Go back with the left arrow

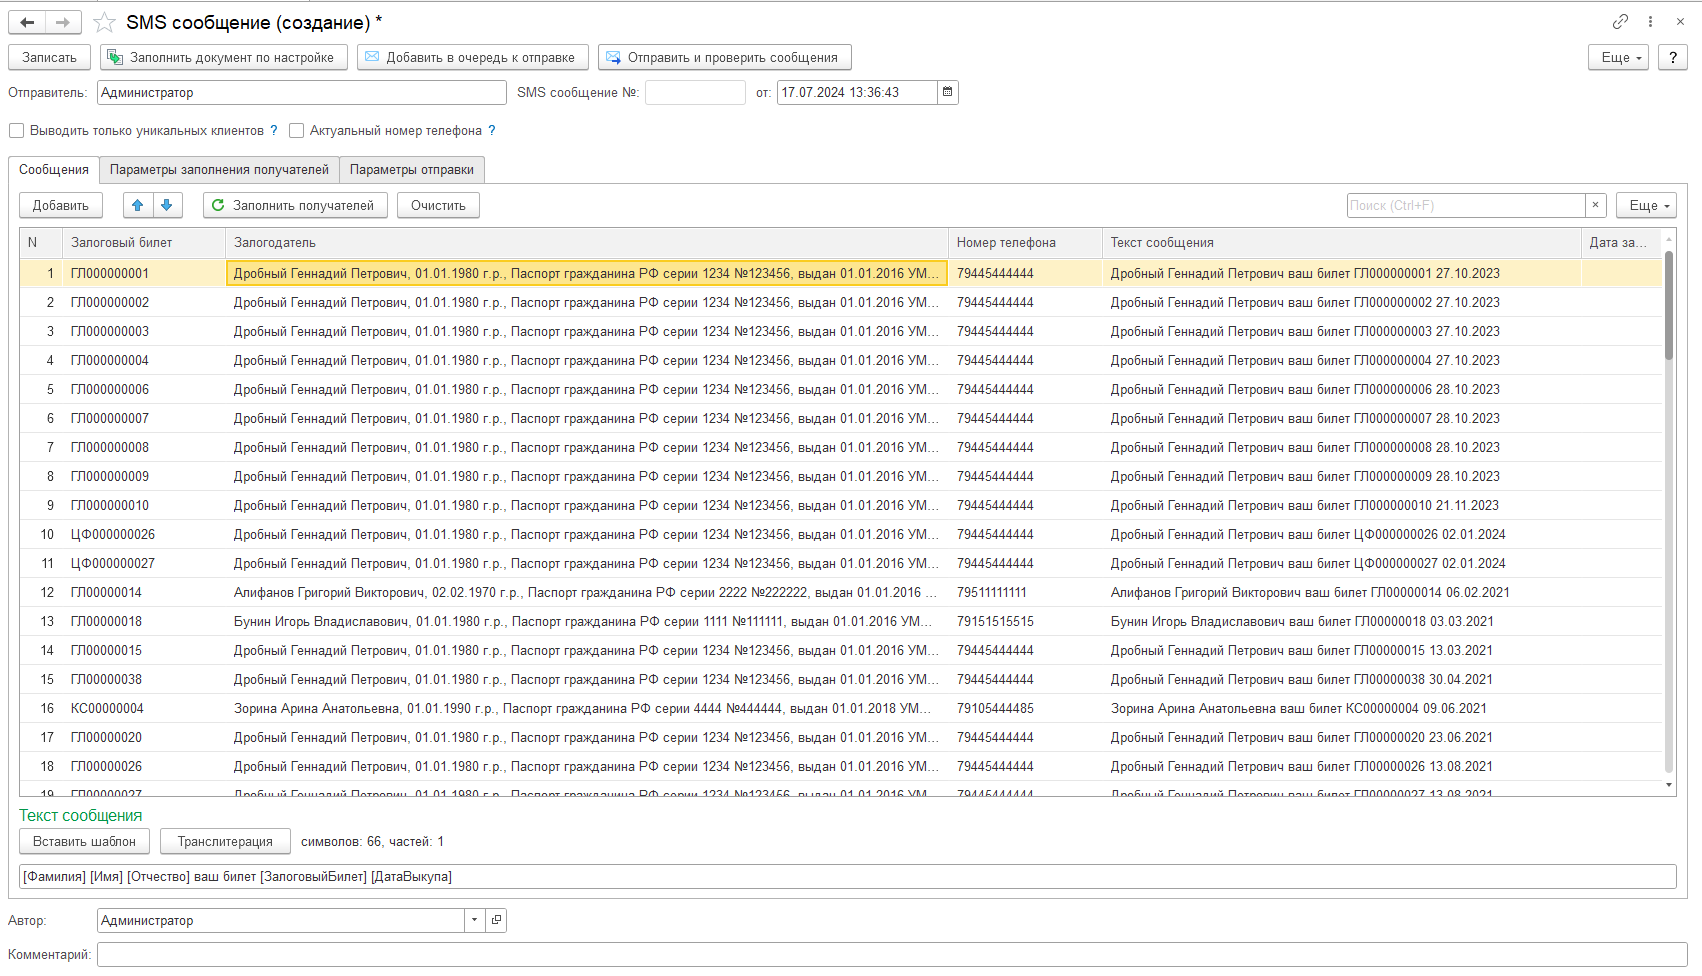coord(27,22)
